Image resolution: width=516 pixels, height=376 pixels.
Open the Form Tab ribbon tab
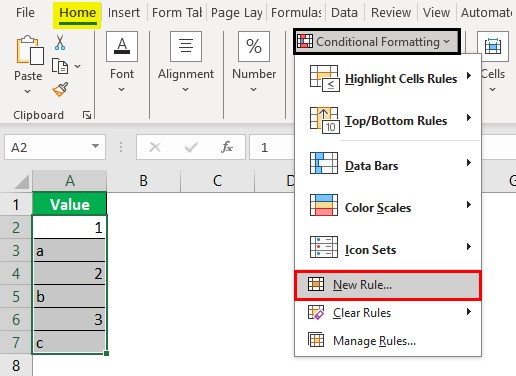tap(177, 13)
